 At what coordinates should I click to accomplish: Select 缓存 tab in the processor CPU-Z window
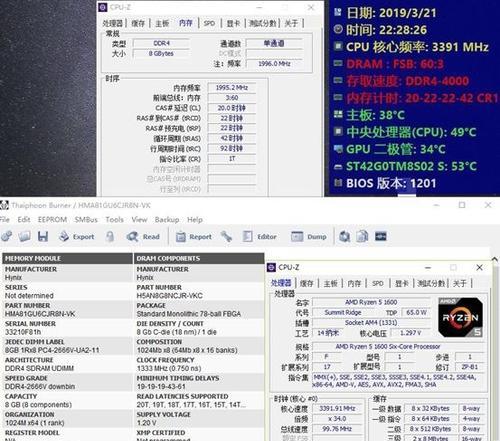coord(306,283)
